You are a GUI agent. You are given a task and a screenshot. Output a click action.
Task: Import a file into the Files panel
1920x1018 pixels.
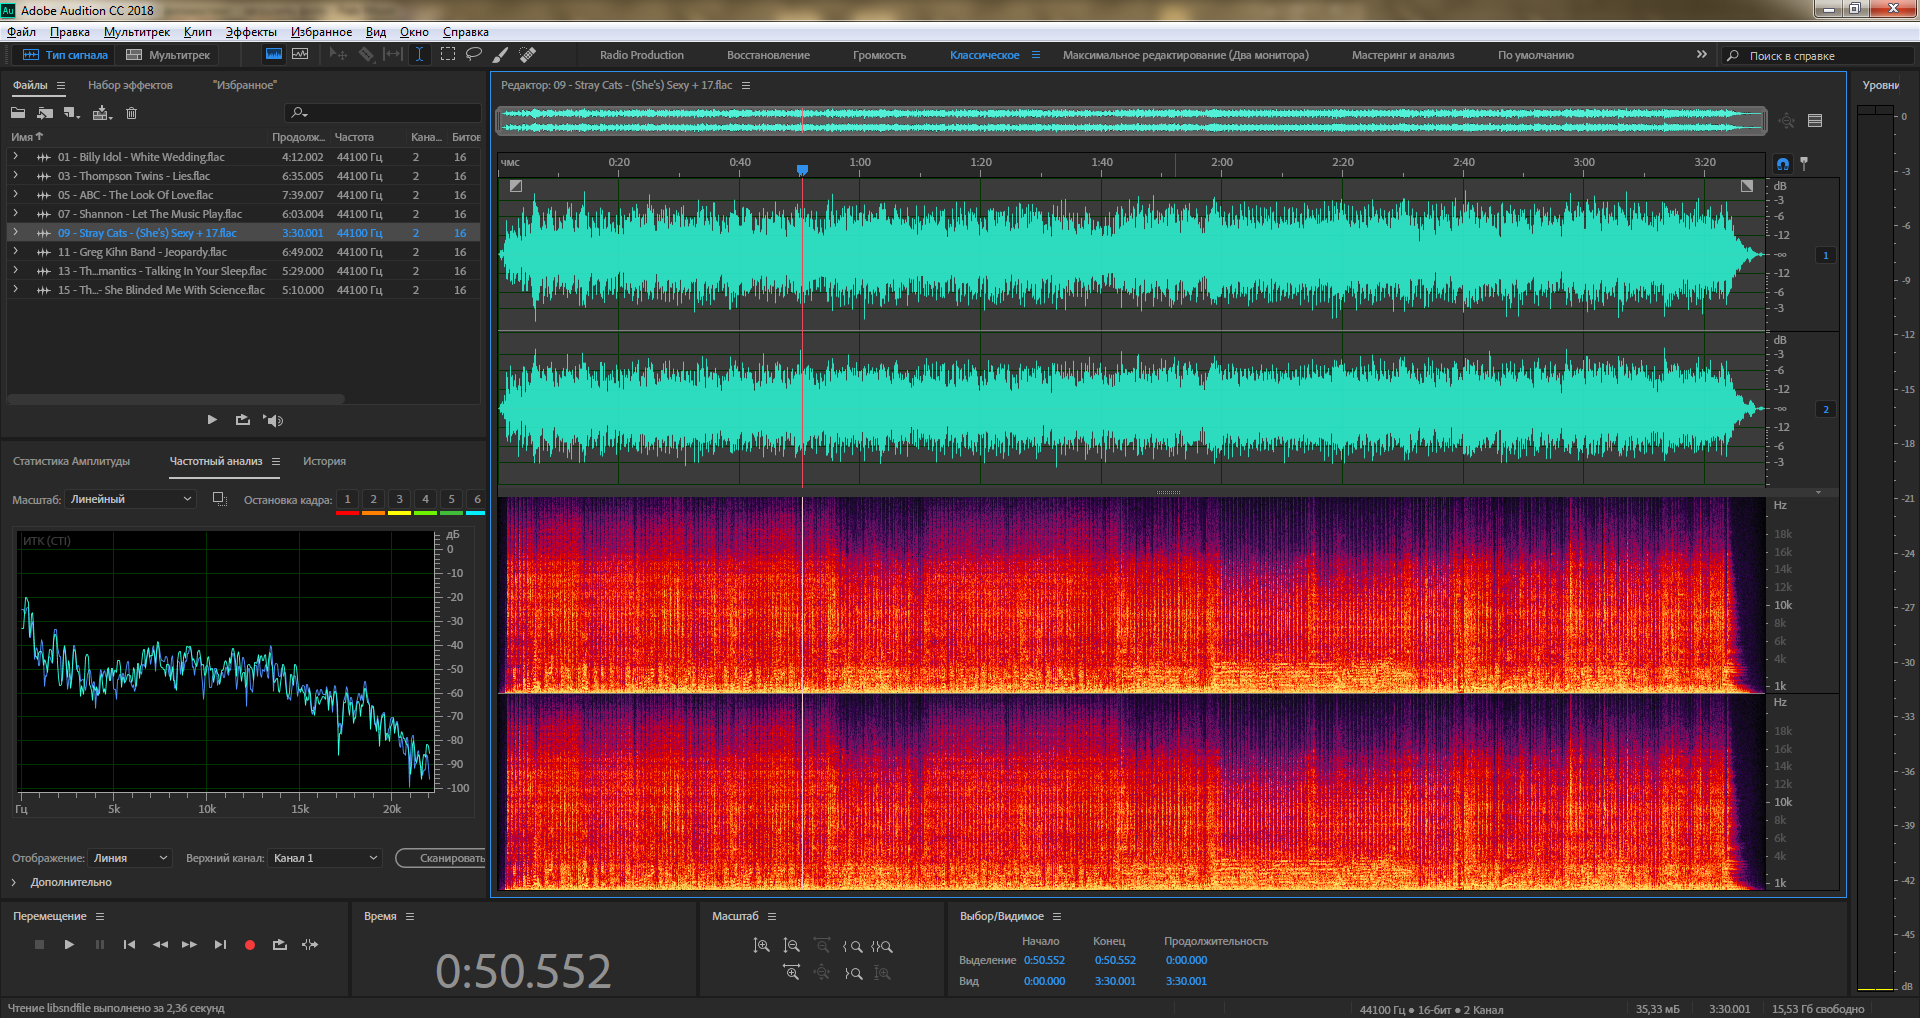click(45, 113)
